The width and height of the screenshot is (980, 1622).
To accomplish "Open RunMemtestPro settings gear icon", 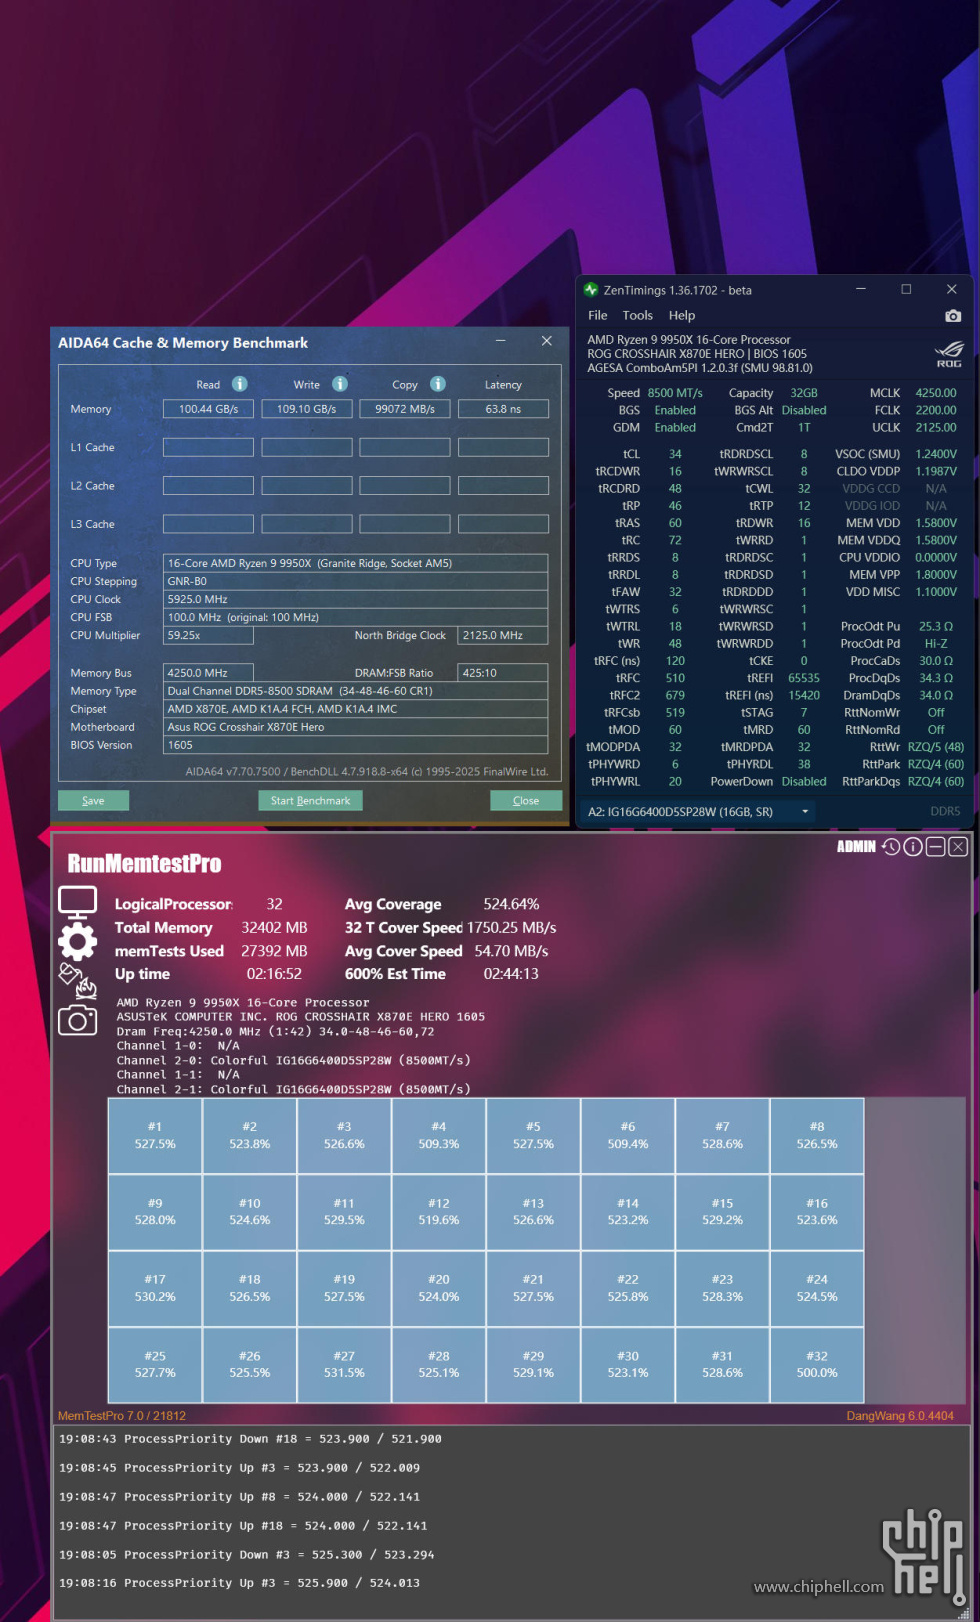I will point(78,941).
